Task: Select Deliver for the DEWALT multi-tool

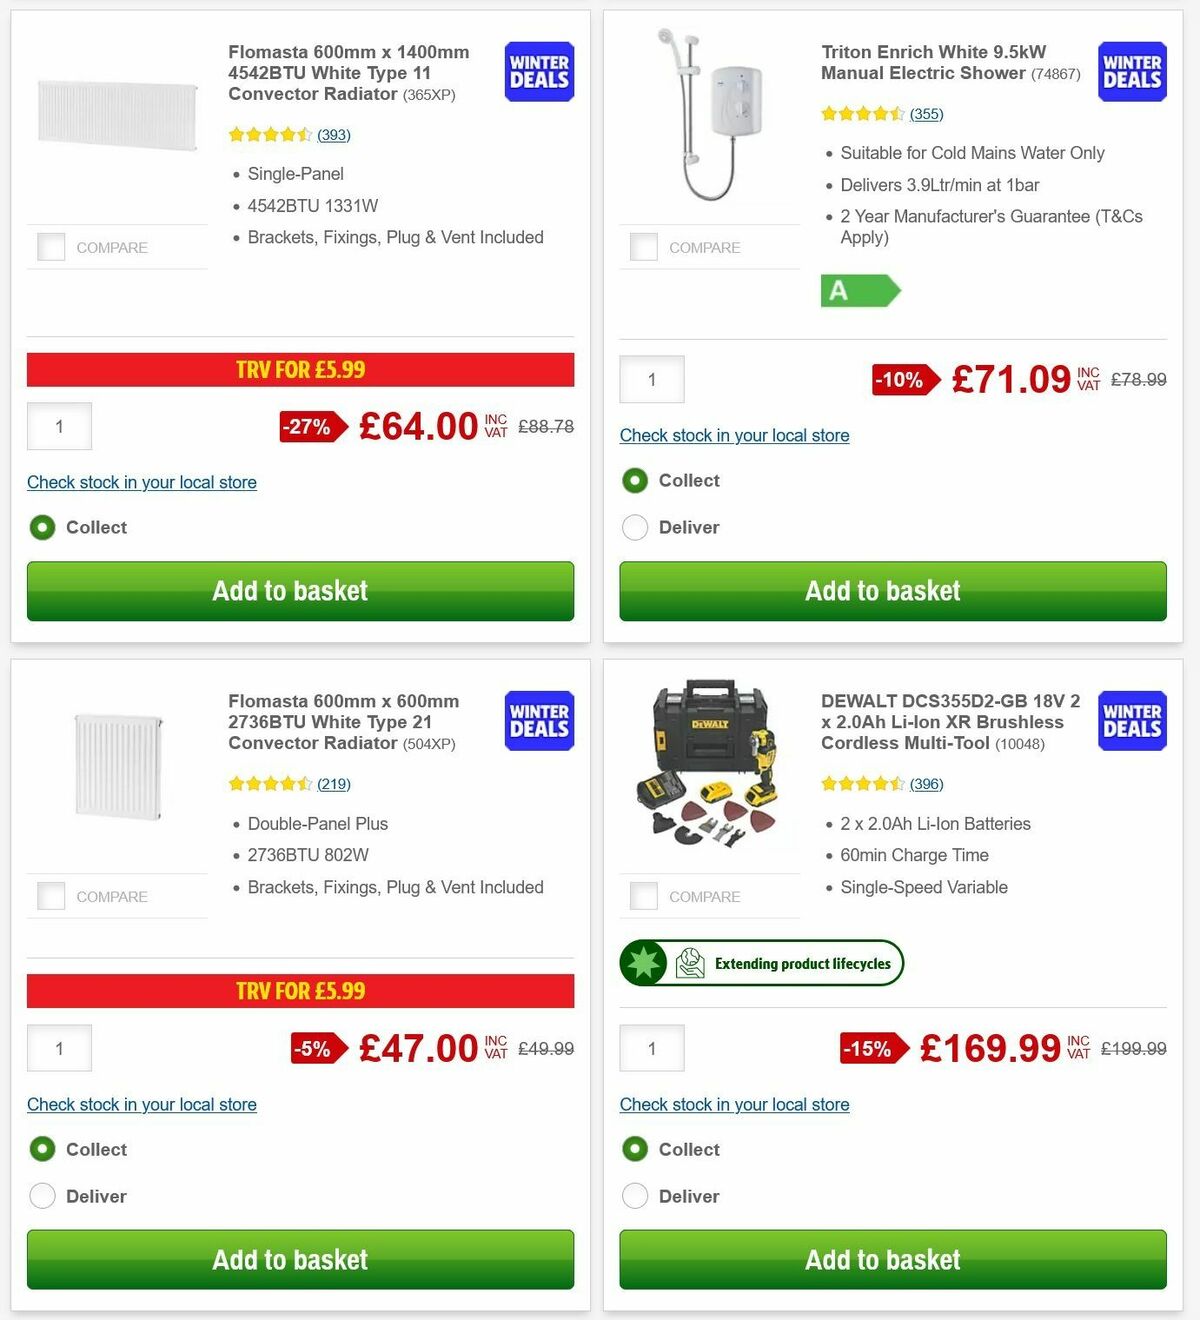Action: coord(635,1196)
